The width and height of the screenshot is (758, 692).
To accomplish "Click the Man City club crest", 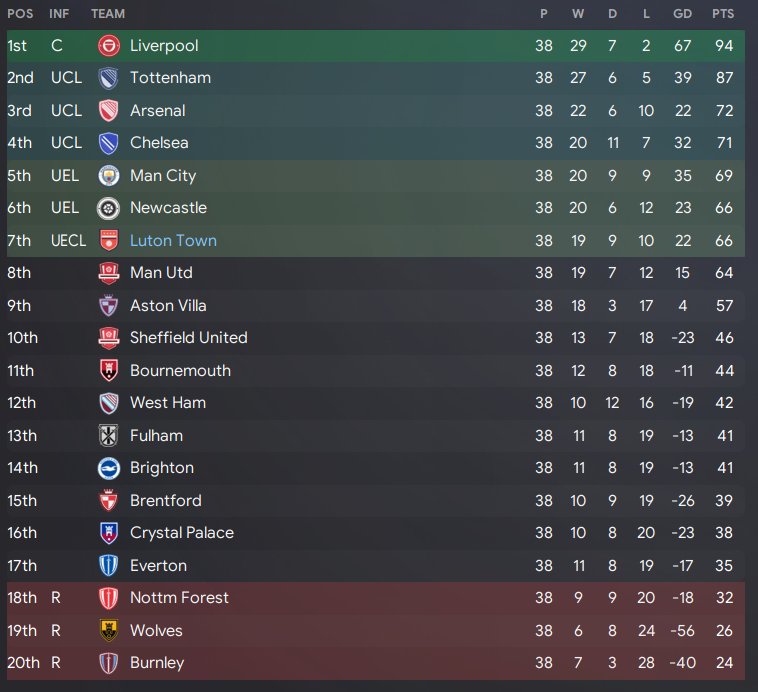I will click(109, 176).
